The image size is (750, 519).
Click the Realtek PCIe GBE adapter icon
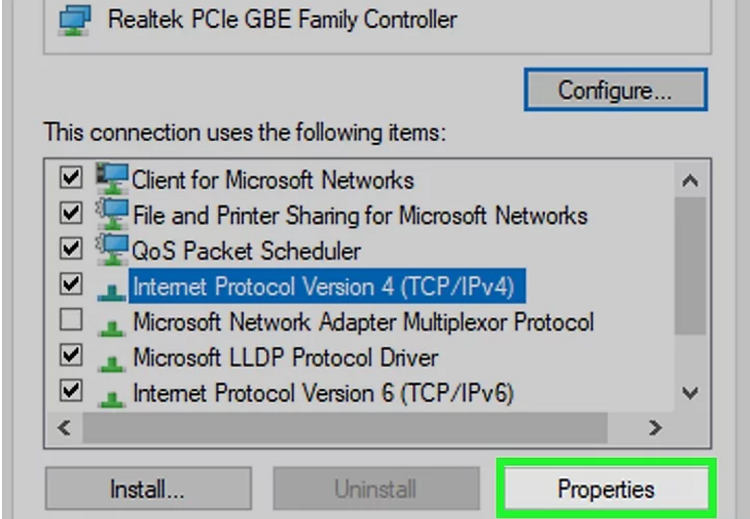(74, 20)
